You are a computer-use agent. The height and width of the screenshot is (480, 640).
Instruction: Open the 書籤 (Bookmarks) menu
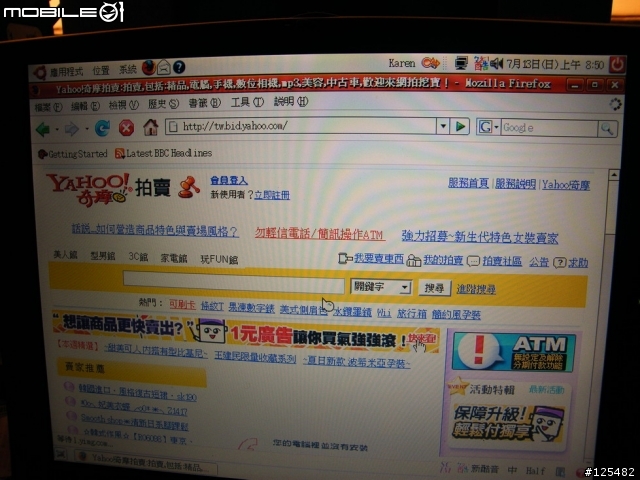pos(204,103)
